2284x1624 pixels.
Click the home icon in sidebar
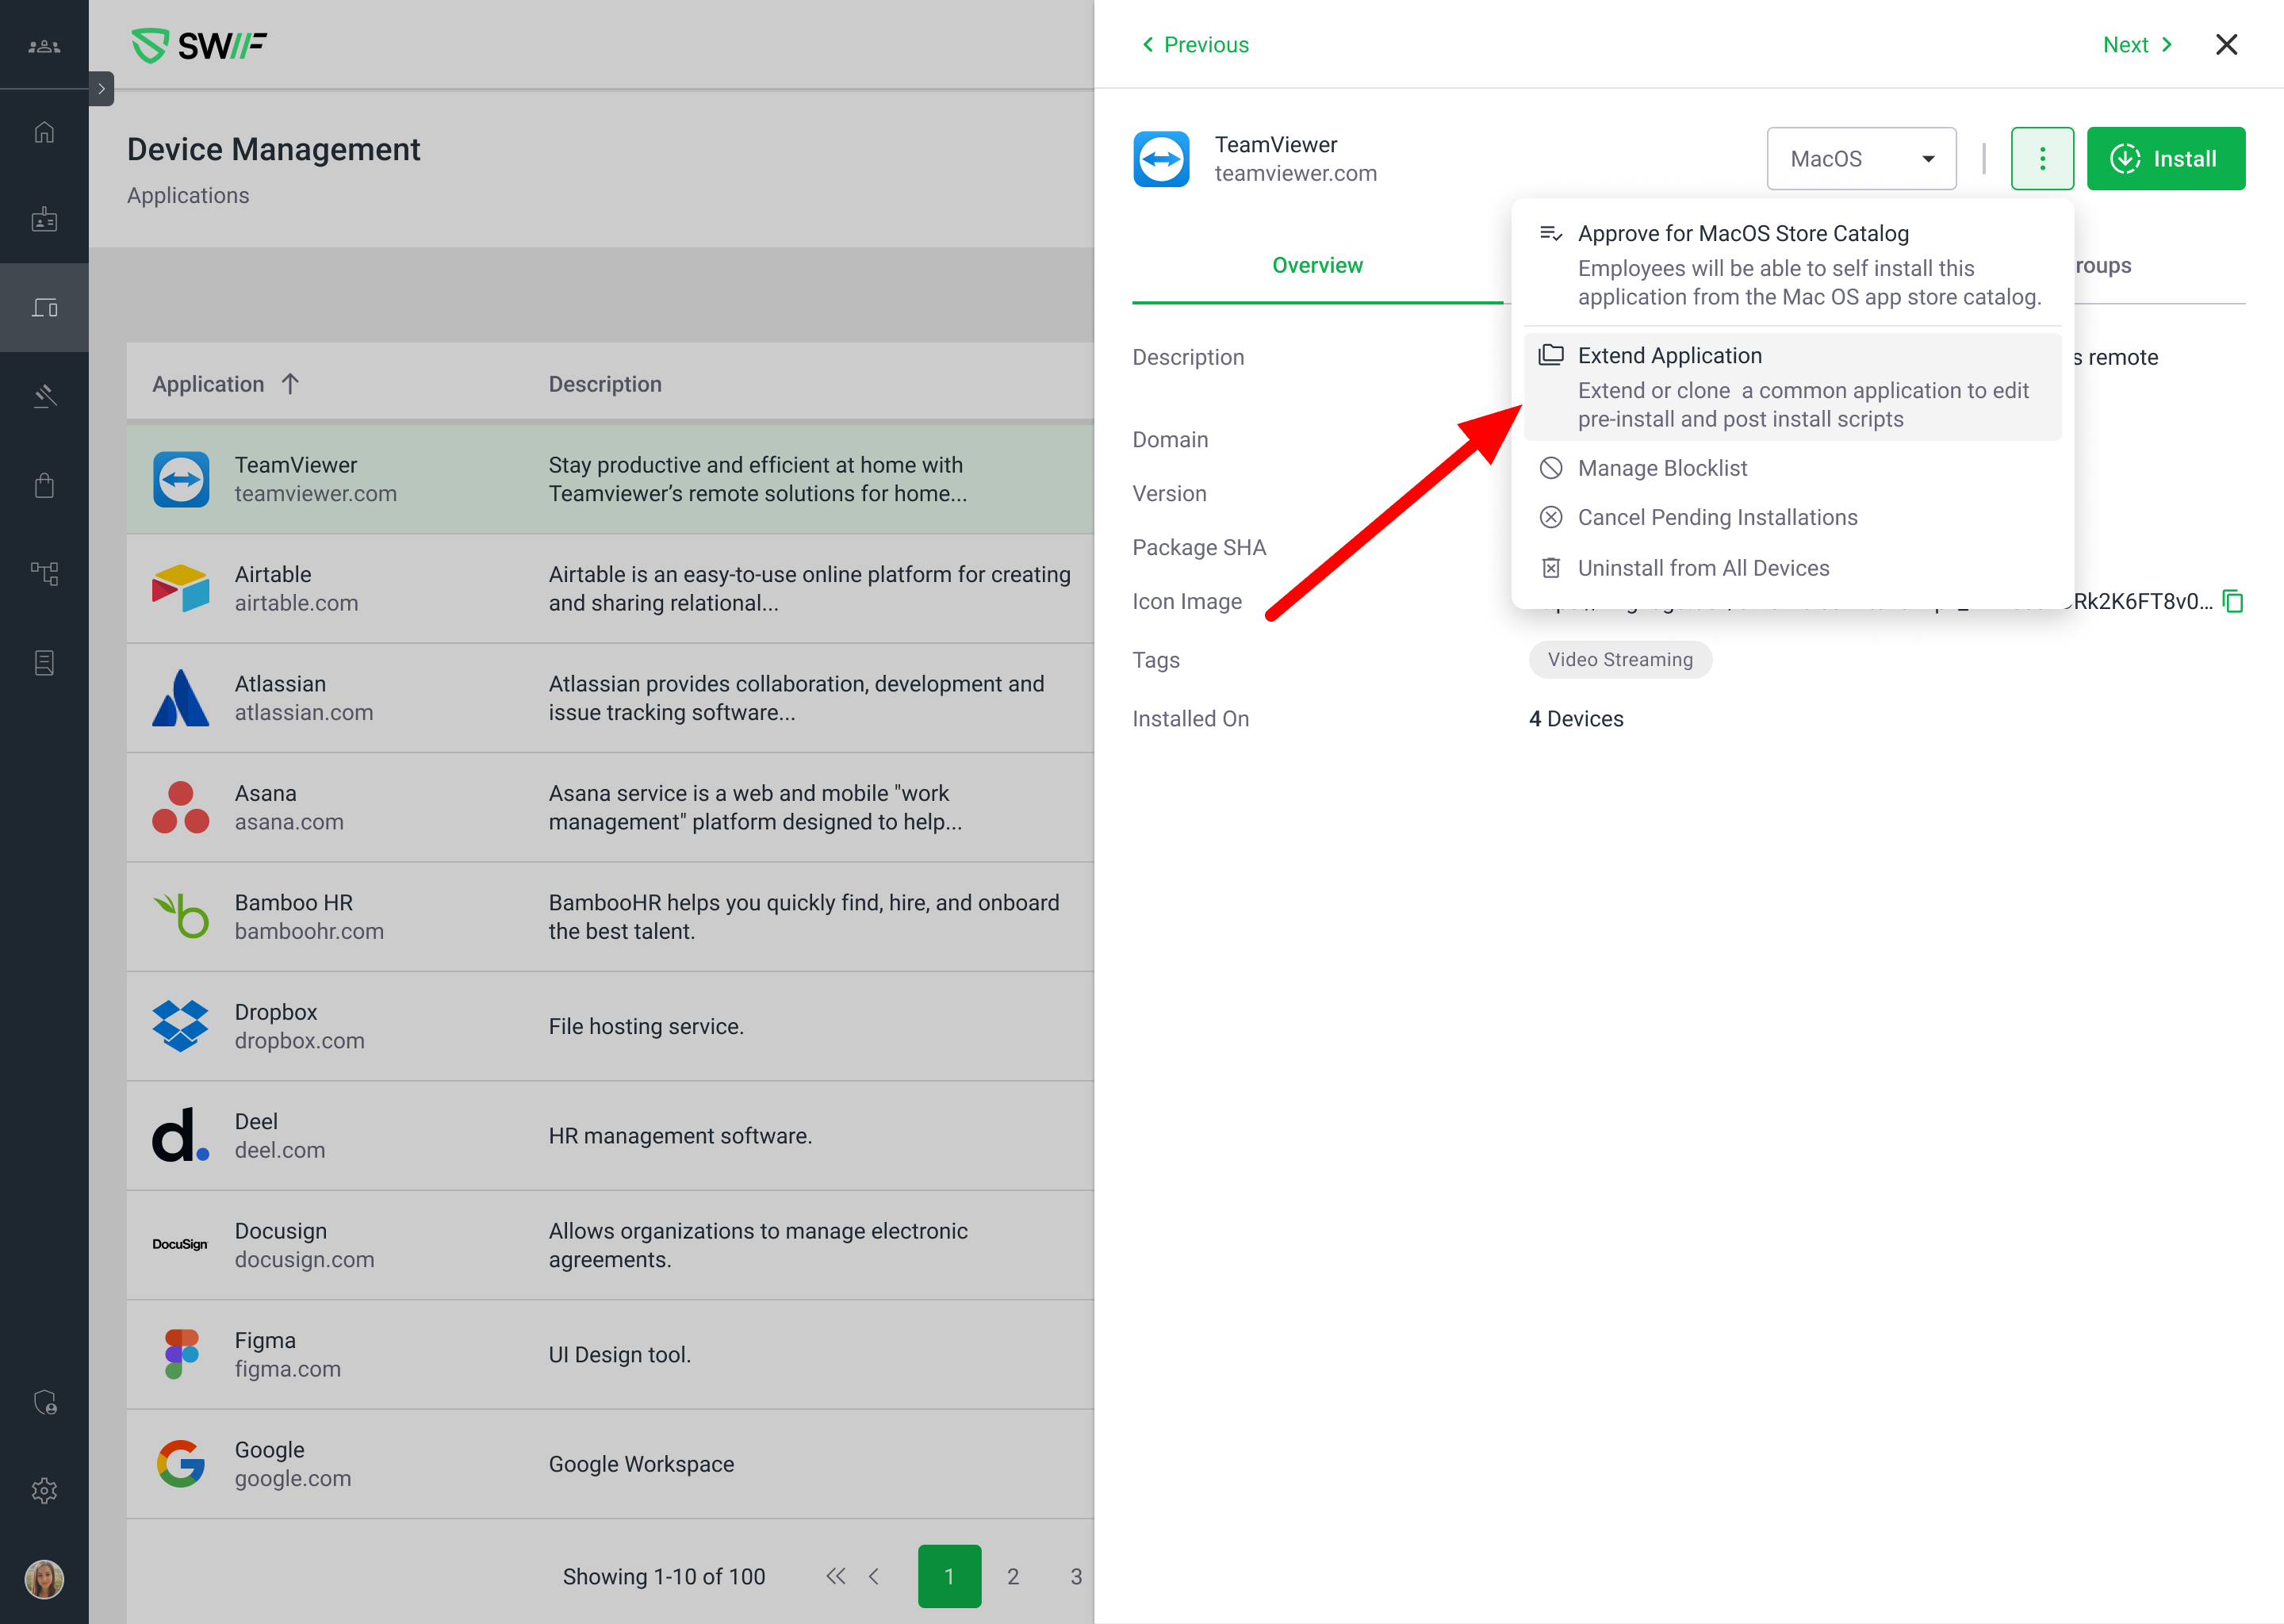[x=44, y=132]
